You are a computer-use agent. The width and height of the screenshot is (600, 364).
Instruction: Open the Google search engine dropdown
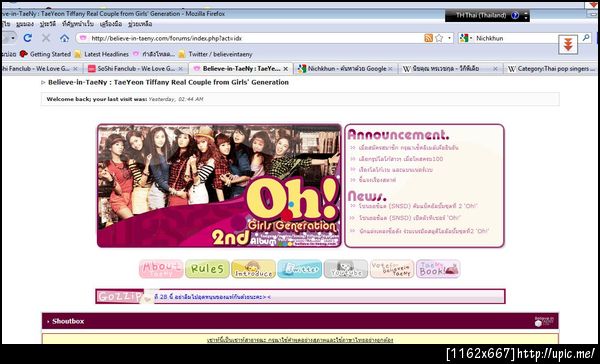471,38
